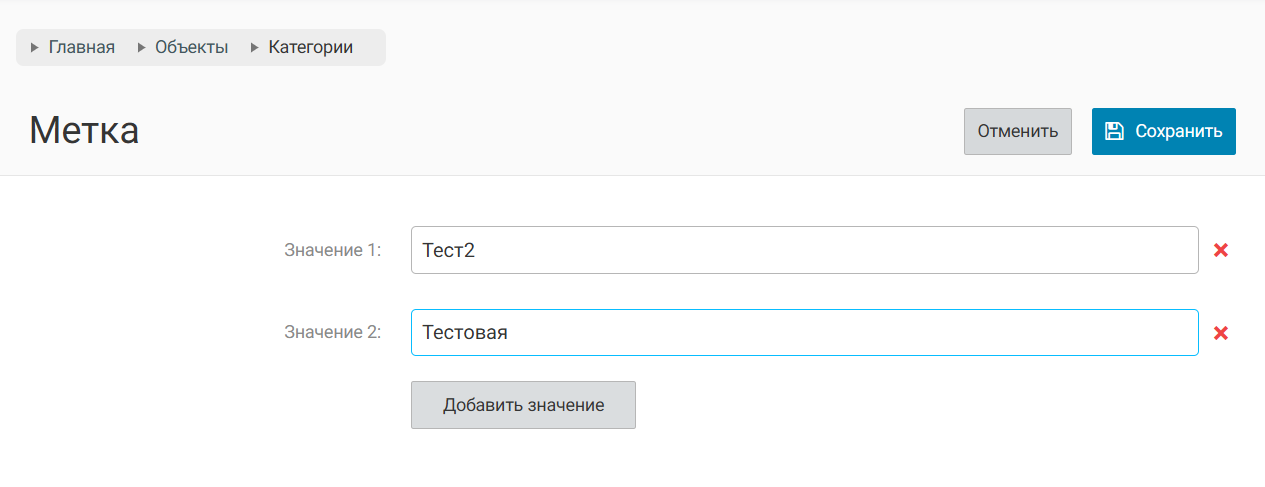The width and height of the screenshot is (1265, 487).
Task: Remove Значение 2 using red X
Action: pyautogui.click(x=1220, y=333)
